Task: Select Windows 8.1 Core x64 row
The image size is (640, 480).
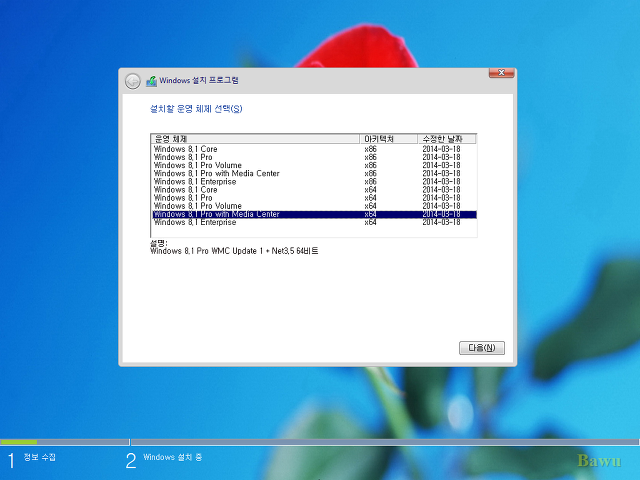Action: 314,190
